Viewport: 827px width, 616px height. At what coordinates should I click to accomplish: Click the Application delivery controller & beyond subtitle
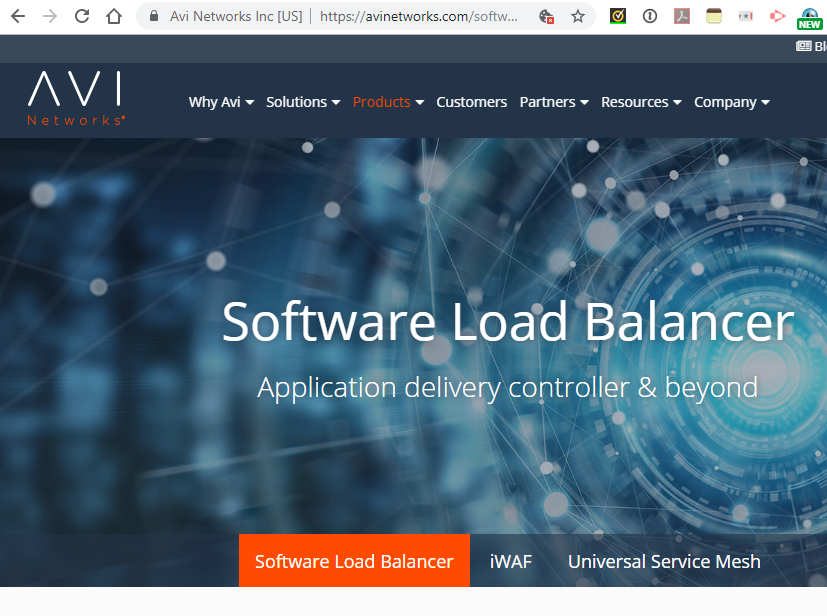click(x=507, y=388)
